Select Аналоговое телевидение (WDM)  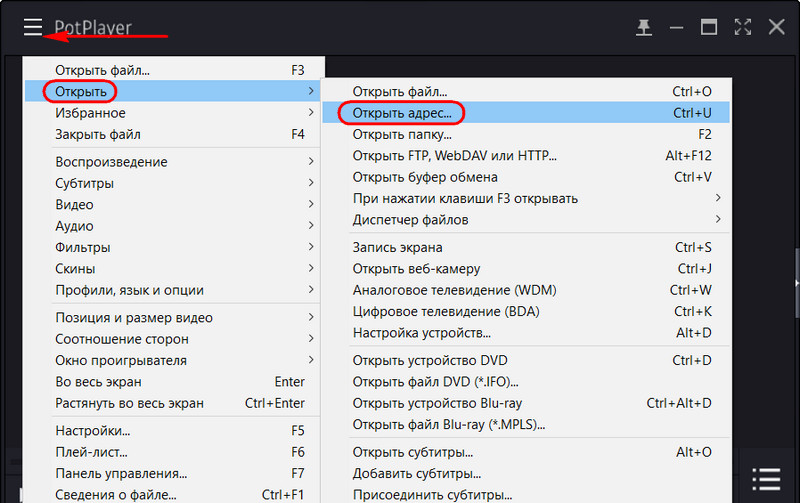point(526,290)
